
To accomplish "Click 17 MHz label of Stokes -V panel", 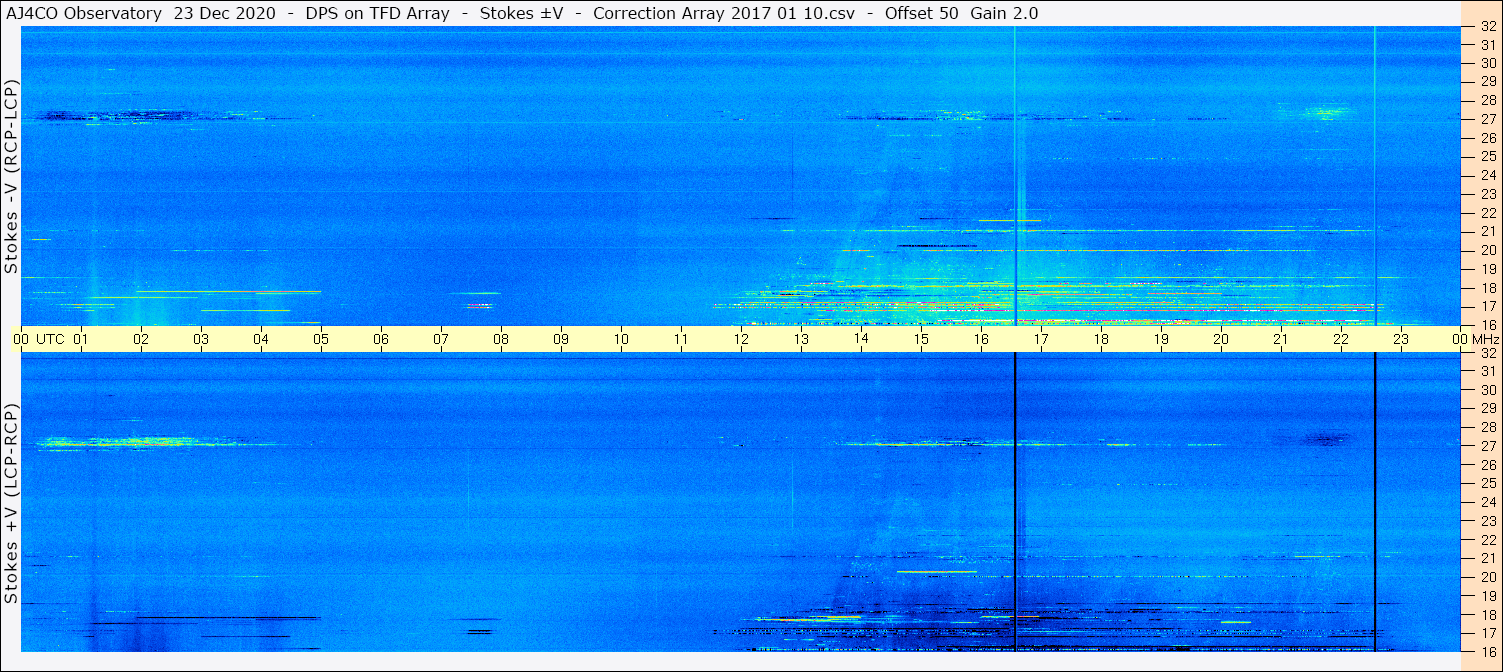I will [x=1488, y=306].
